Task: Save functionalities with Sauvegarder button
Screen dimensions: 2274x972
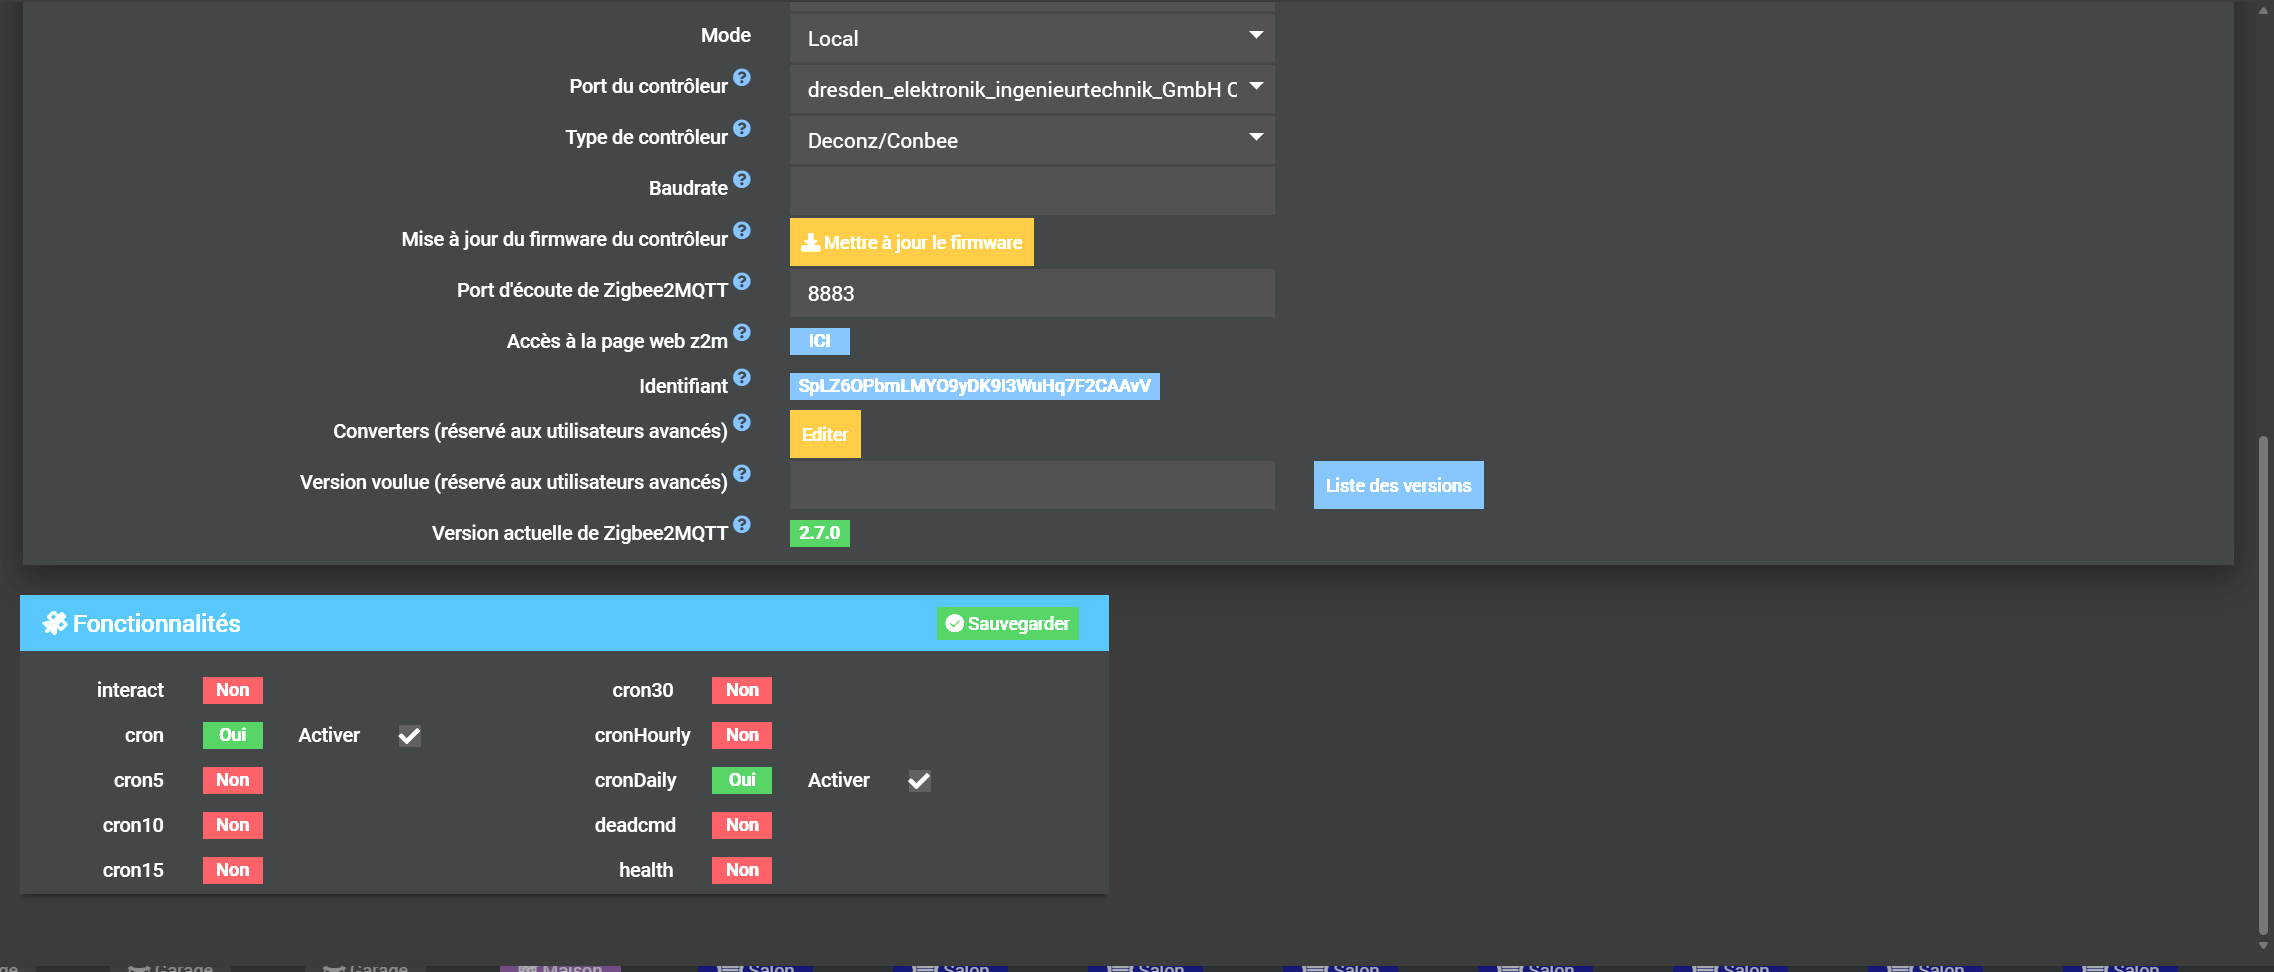Action: (1008, 623)
